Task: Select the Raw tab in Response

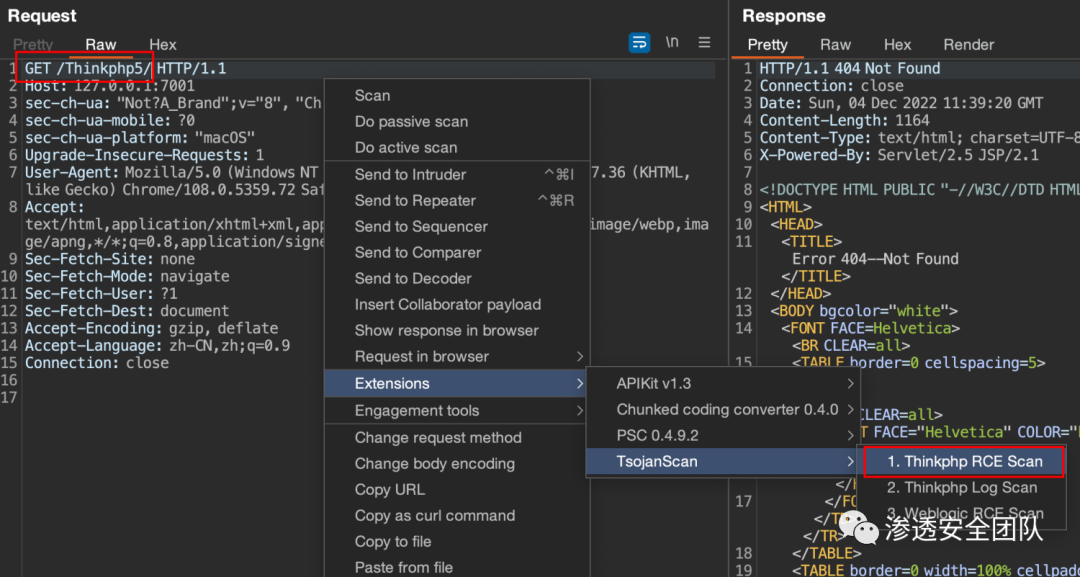Action: (835, 45)
